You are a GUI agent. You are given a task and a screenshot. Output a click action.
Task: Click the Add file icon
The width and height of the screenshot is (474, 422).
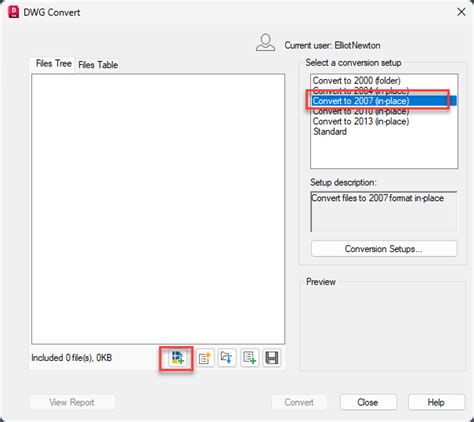pyautogui.click(x=177, y=358)
